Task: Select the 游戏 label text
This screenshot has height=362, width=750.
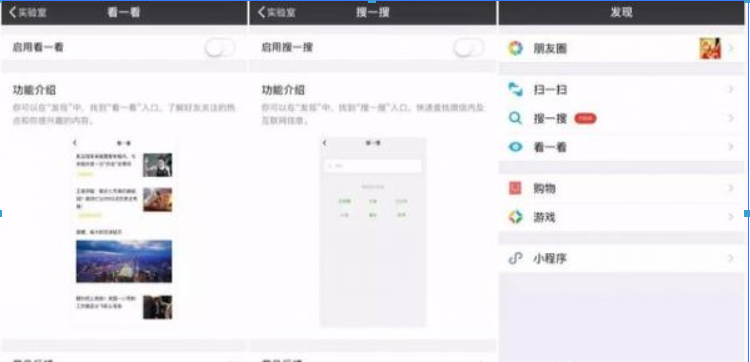Action: [545, 218]
